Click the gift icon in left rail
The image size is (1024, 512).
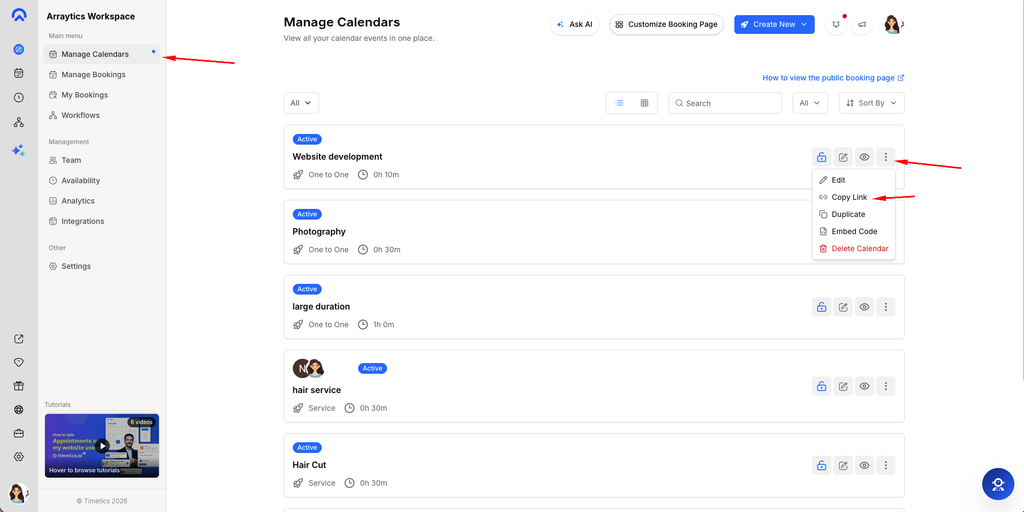click(18, 386)
